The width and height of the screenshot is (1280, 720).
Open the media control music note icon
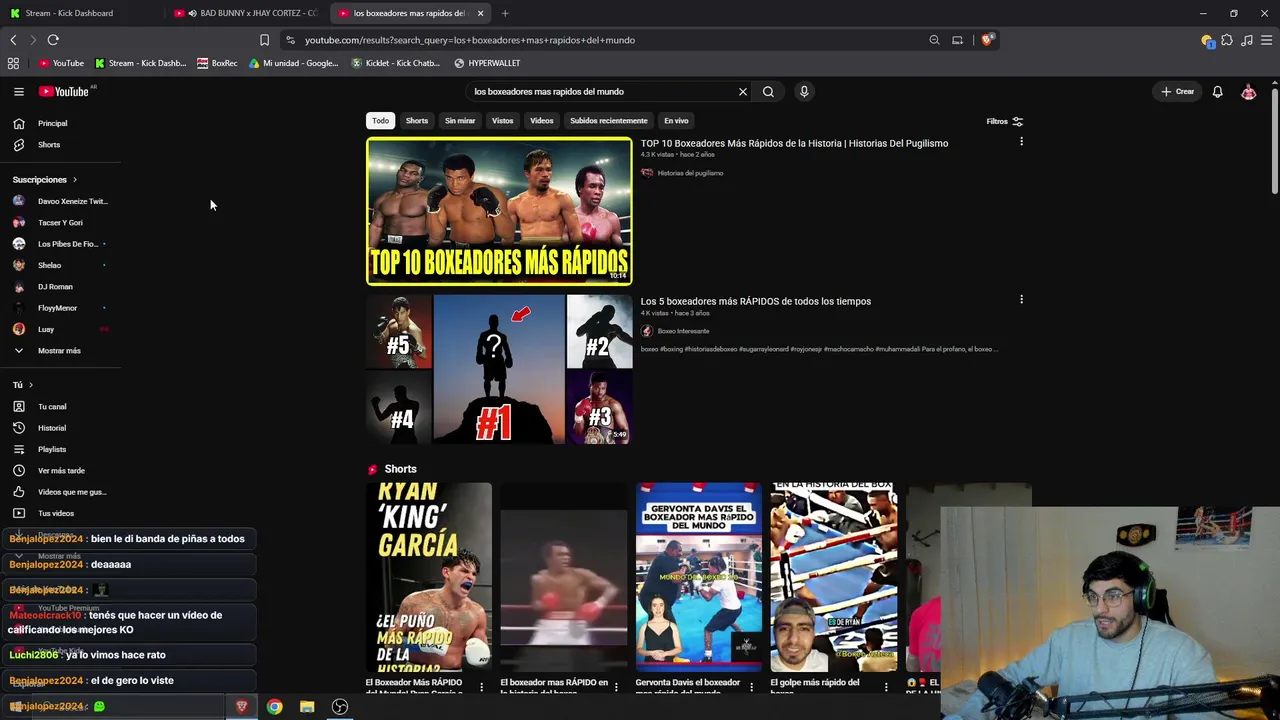coord(1247,40)
